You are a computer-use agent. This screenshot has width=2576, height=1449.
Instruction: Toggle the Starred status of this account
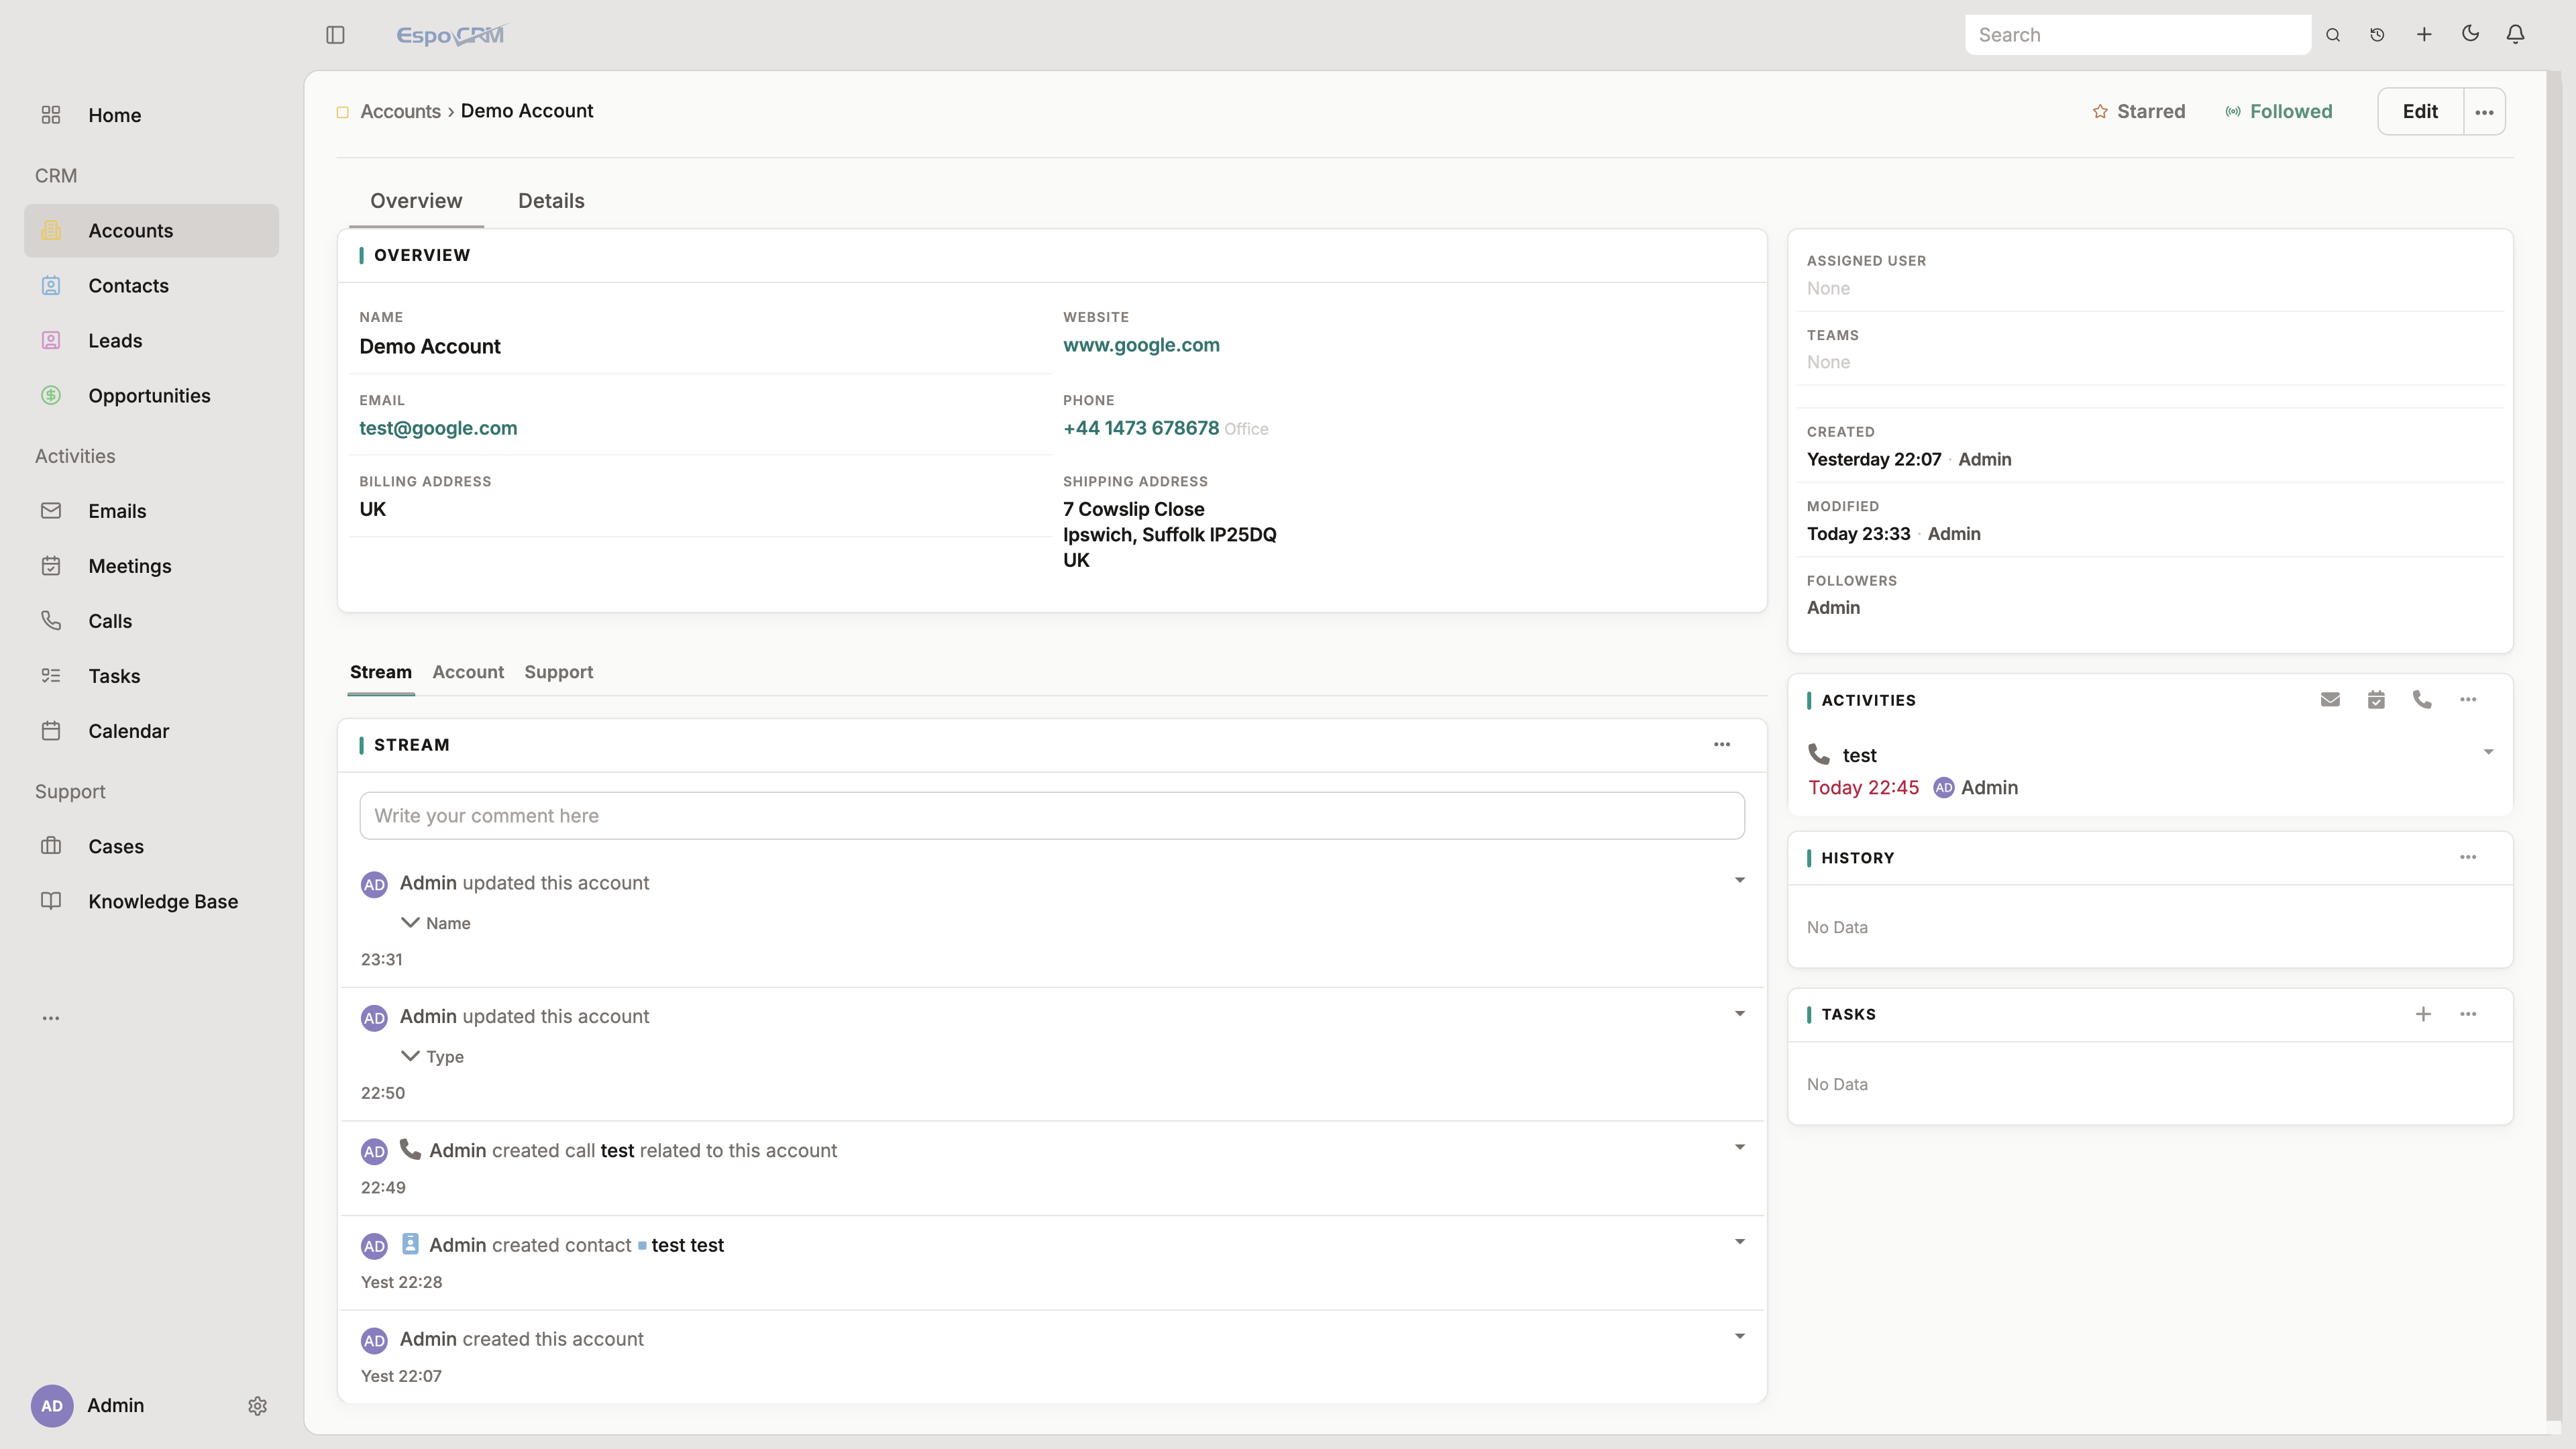(2138, 112)
